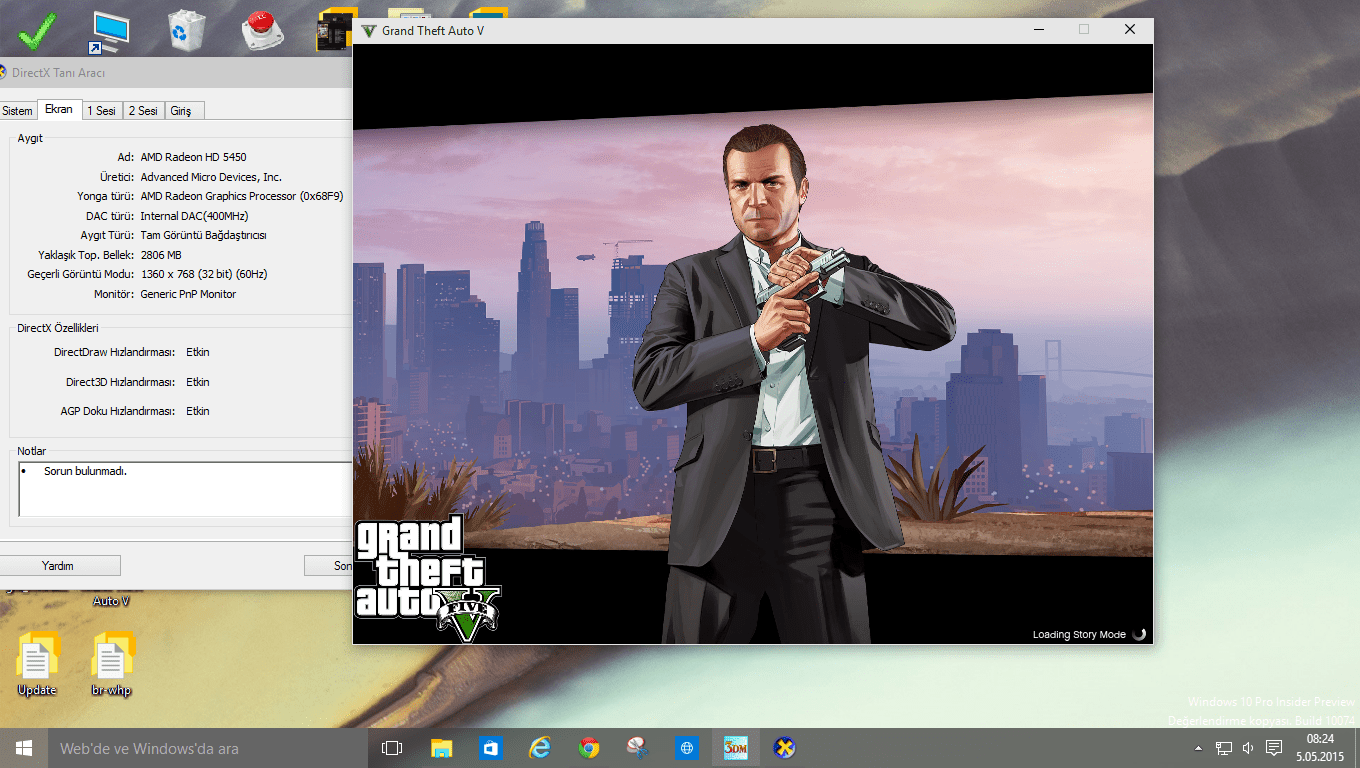Open the Action Center notifications icon
1360x768 pixels.
pyautogui.click(x=1274, y=748)
